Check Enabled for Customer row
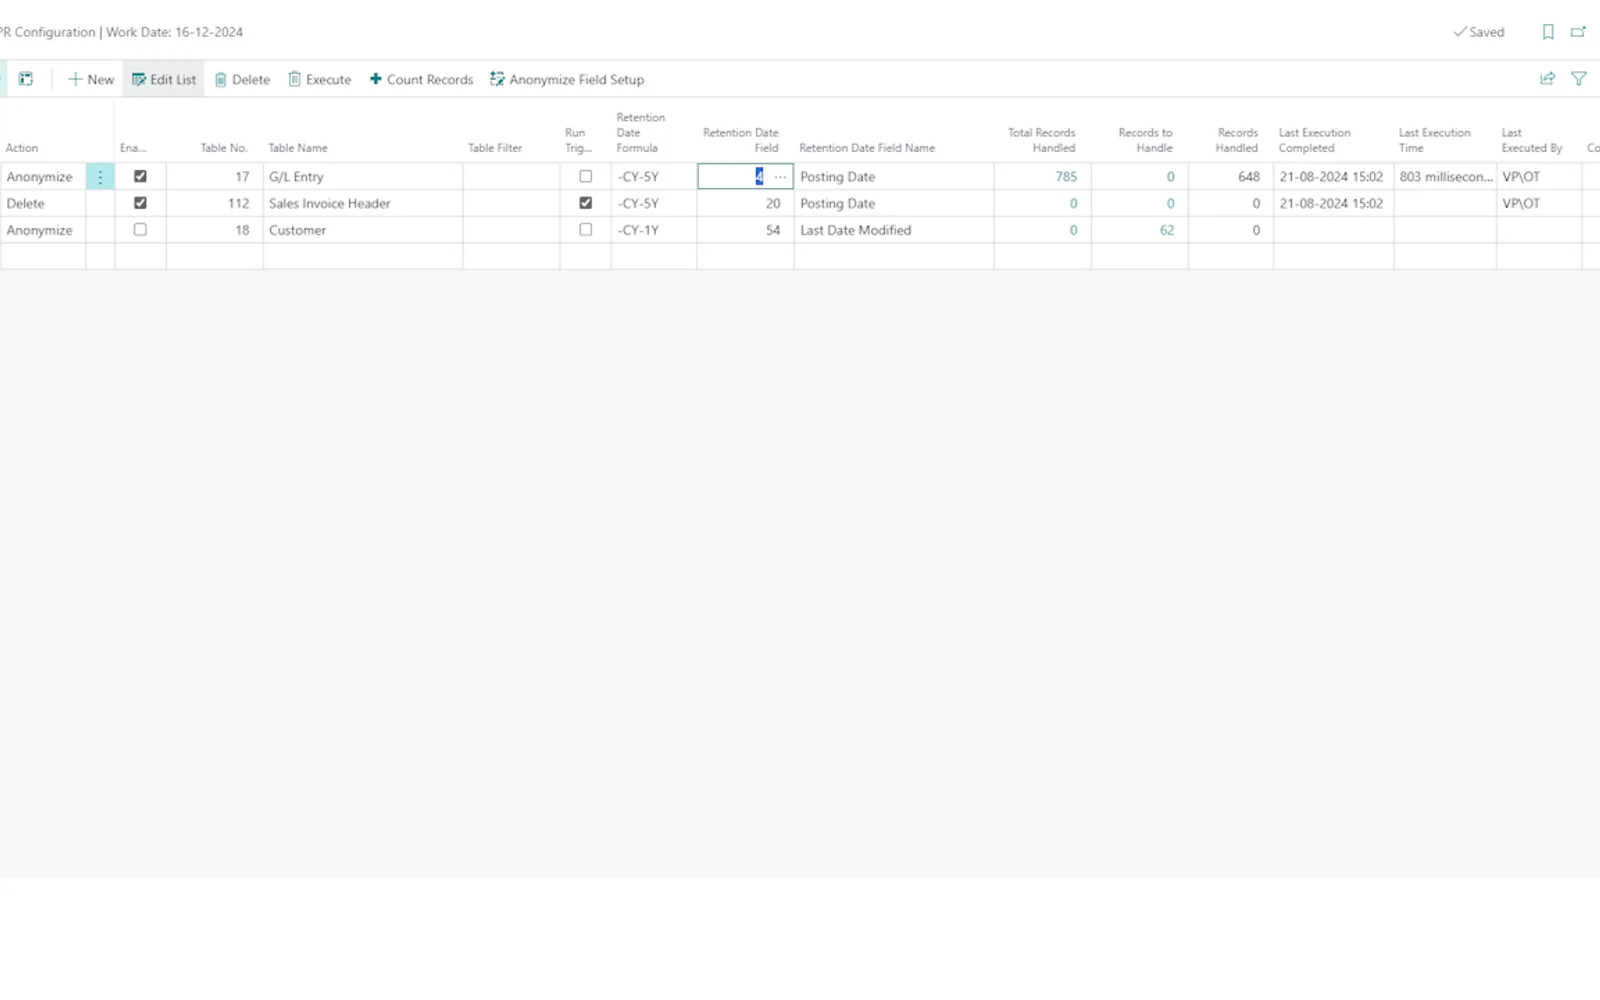The height and width of the screenshot is (1000, 1600). pos(140,230)
